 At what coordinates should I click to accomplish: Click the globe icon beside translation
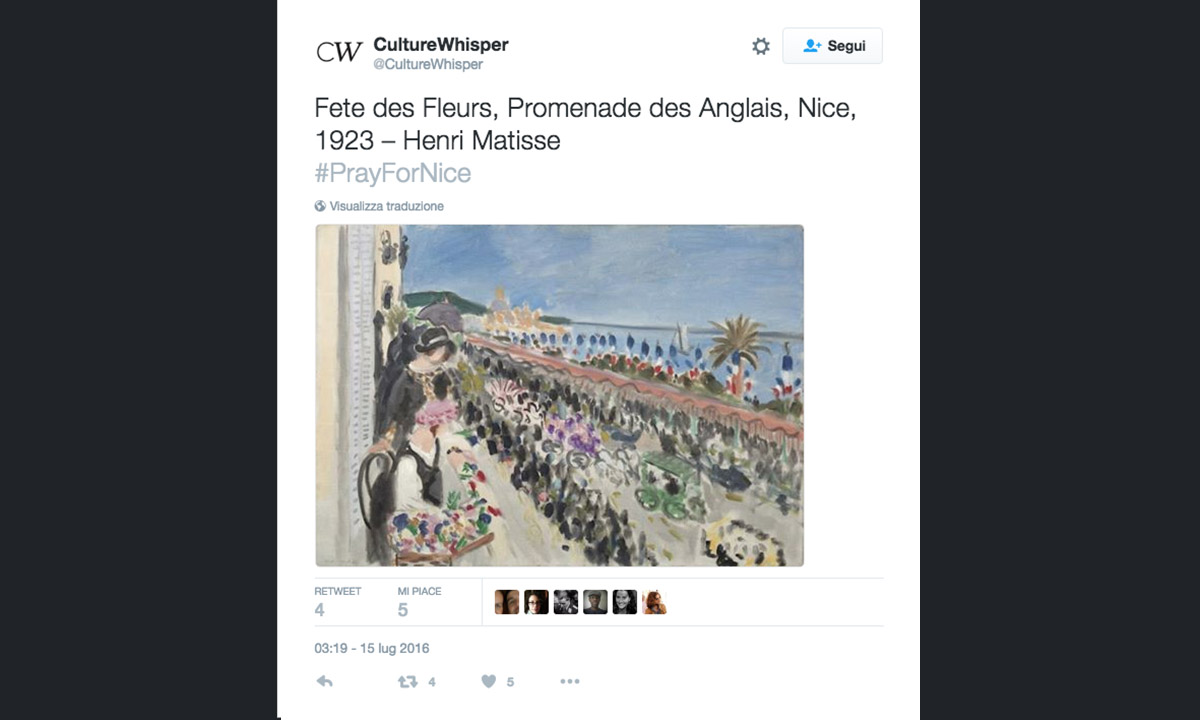320,206
